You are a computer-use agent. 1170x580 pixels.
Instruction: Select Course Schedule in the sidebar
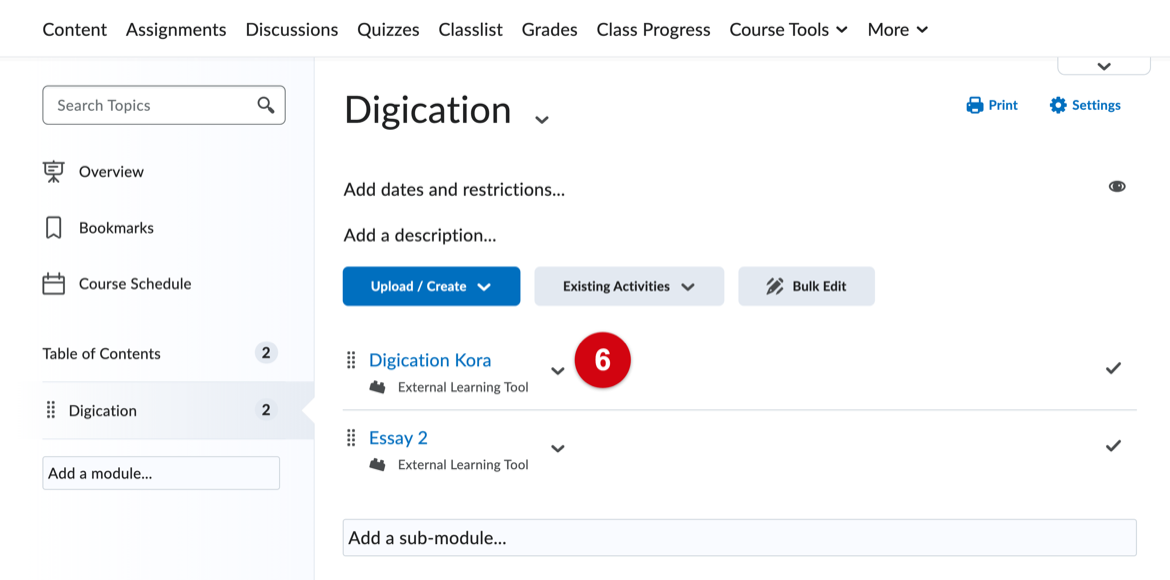(x=135, y=284)
